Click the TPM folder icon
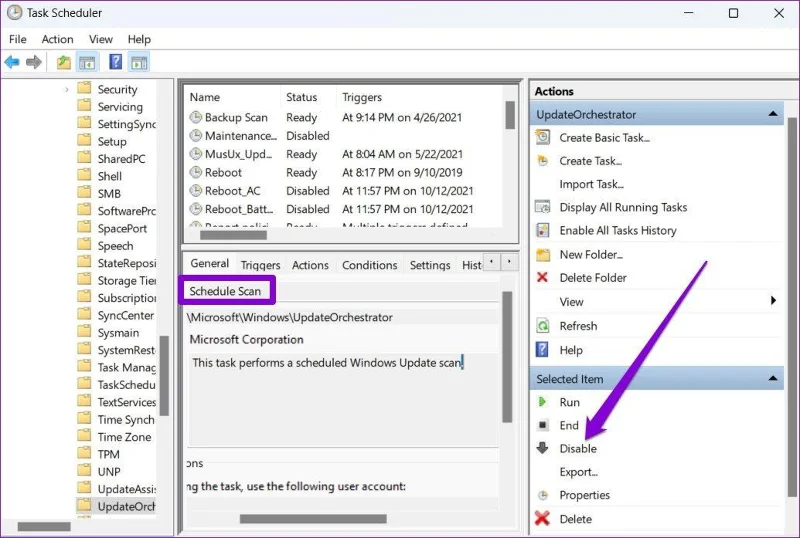Screen dimensions: 800x538 84,453
